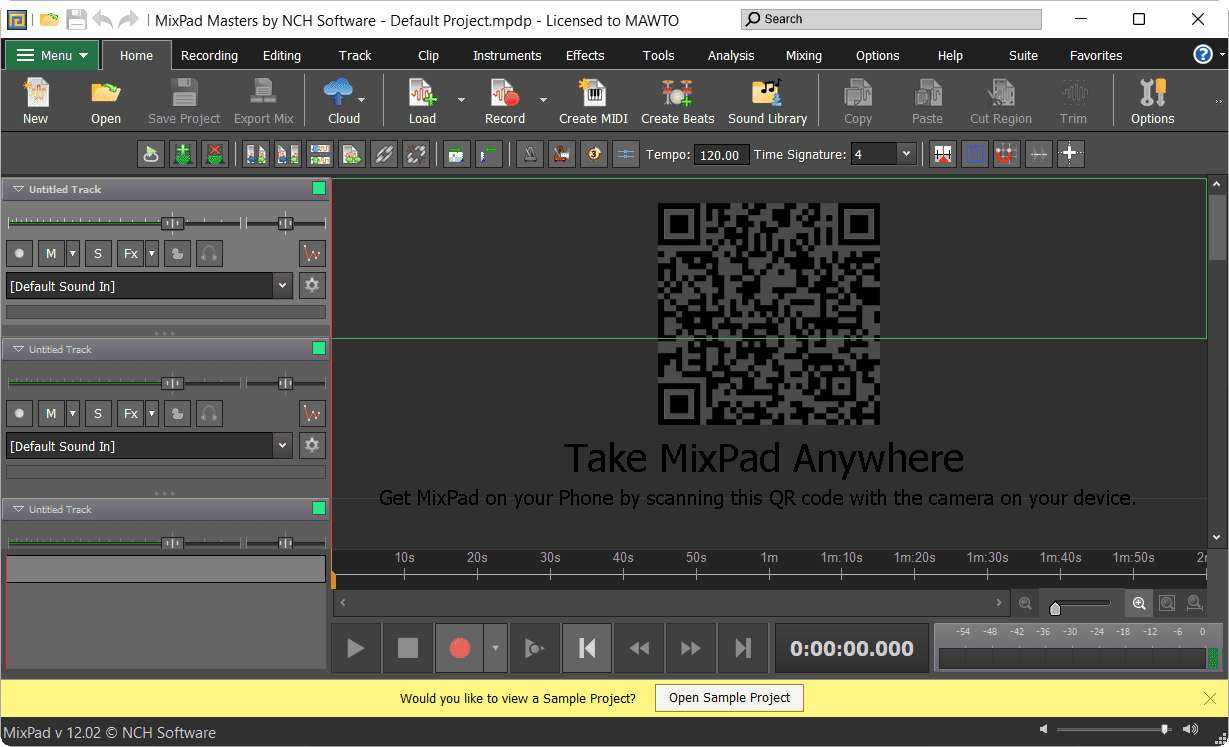Screen dimensions: 1229x747
Task: Dismiss the sample project banner
Action: click(x=1210, y=698)
